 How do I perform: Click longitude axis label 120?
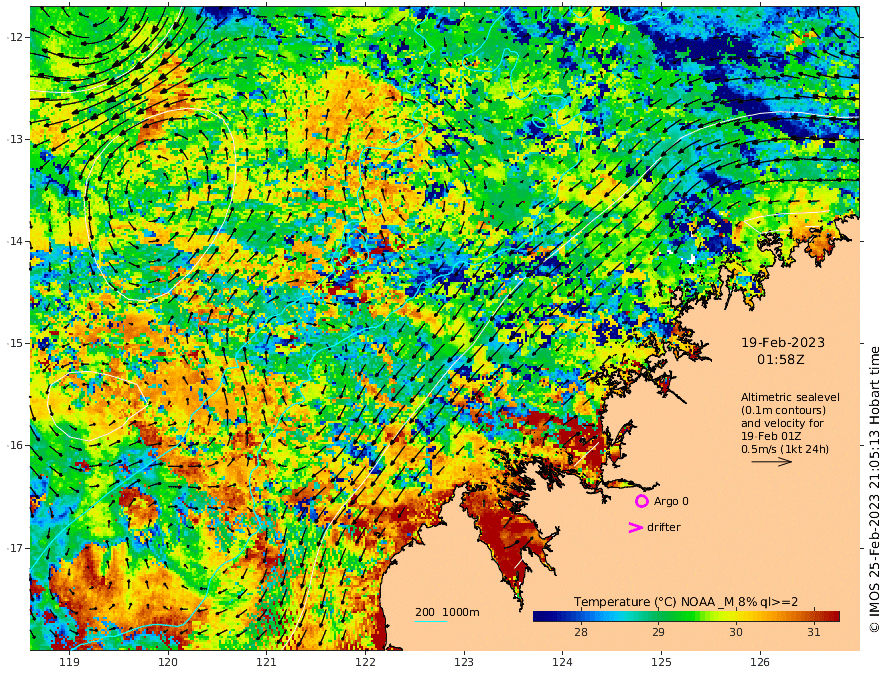tap(168, 663)
